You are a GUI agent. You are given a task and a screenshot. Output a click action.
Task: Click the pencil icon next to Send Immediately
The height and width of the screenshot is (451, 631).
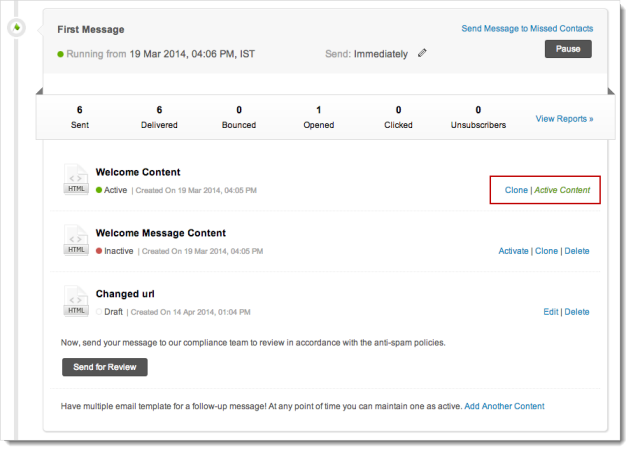point(422,53)
